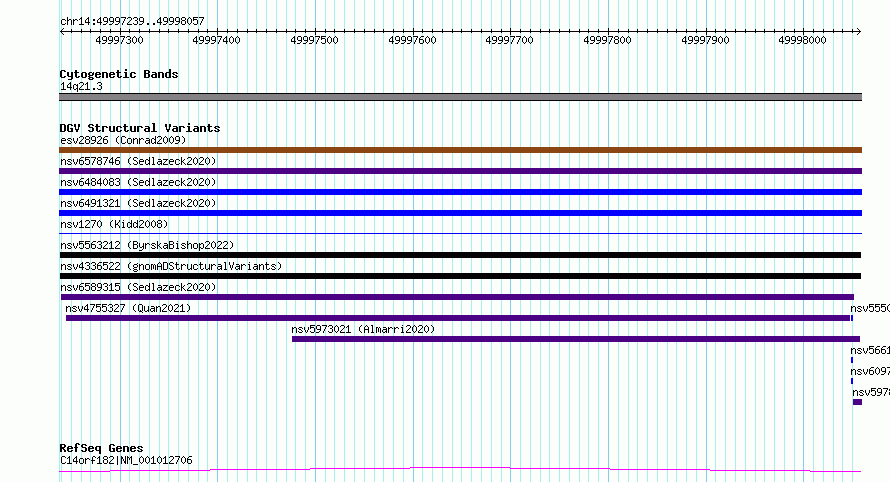Click the nsv5973021 (Almarri2020) label
The height and width of the screenshot is (482, 890).
[363, 329]
